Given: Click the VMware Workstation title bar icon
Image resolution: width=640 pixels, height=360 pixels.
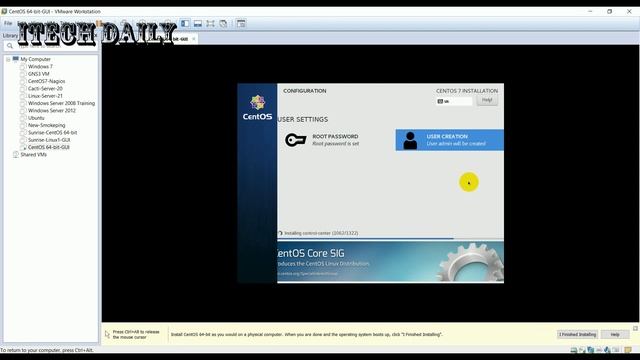Looking at the screenshot, I should click(x=4, y=11).
